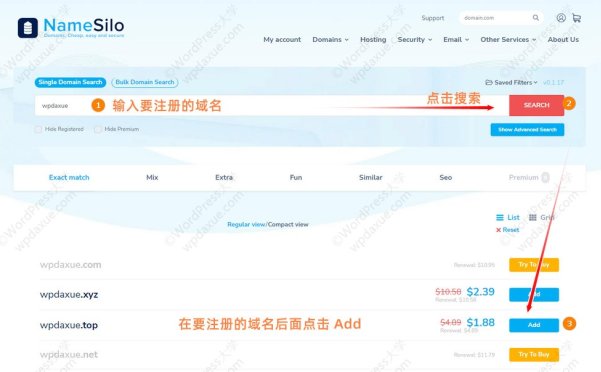Click the NameSilo logo
601x372 pixels.
(71, 28)
